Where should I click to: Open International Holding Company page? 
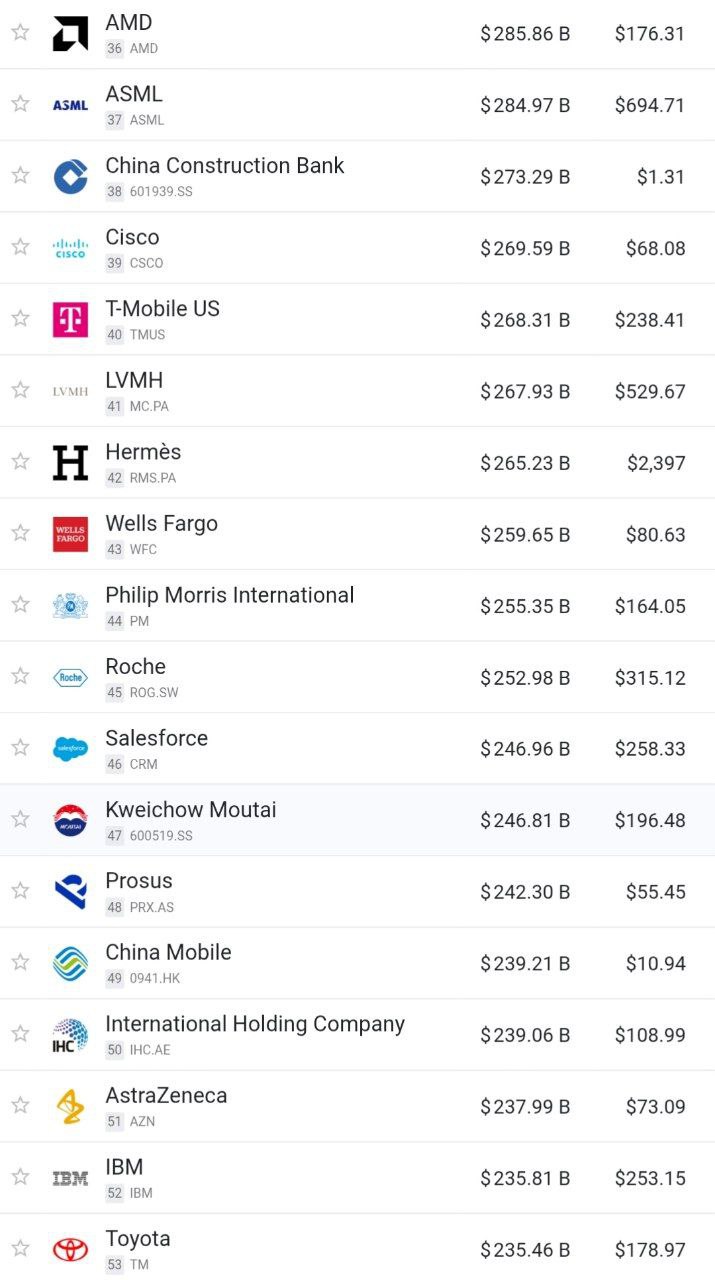pos(254,1024)
